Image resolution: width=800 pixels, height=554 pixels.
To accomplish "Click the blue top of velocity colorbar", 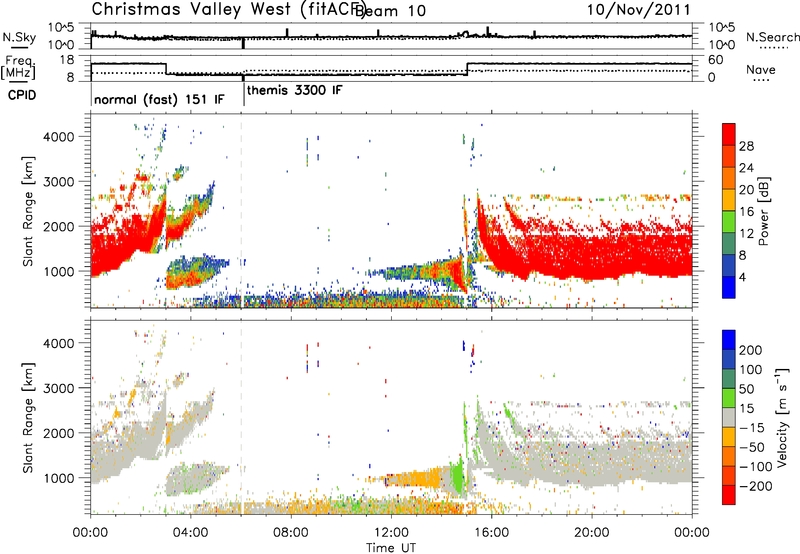I will (x=729, y=340).
